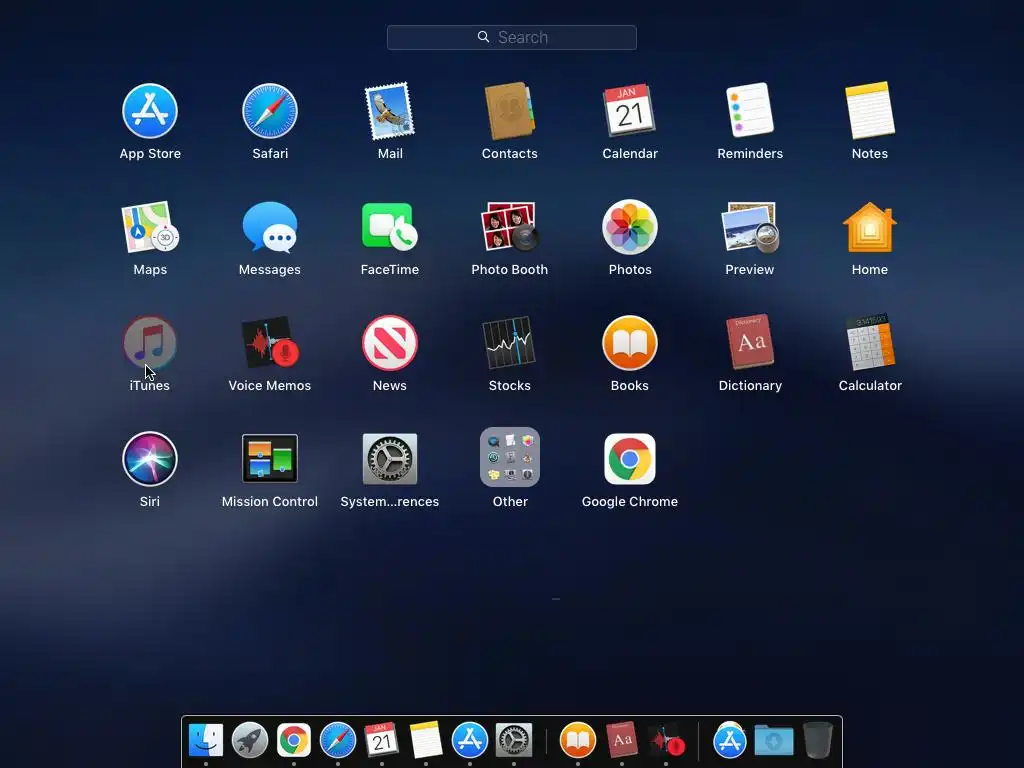This screenshot has width=1024, height=768.
Task: Open System Preferences gear in the Dock
Action: point(514,741)
